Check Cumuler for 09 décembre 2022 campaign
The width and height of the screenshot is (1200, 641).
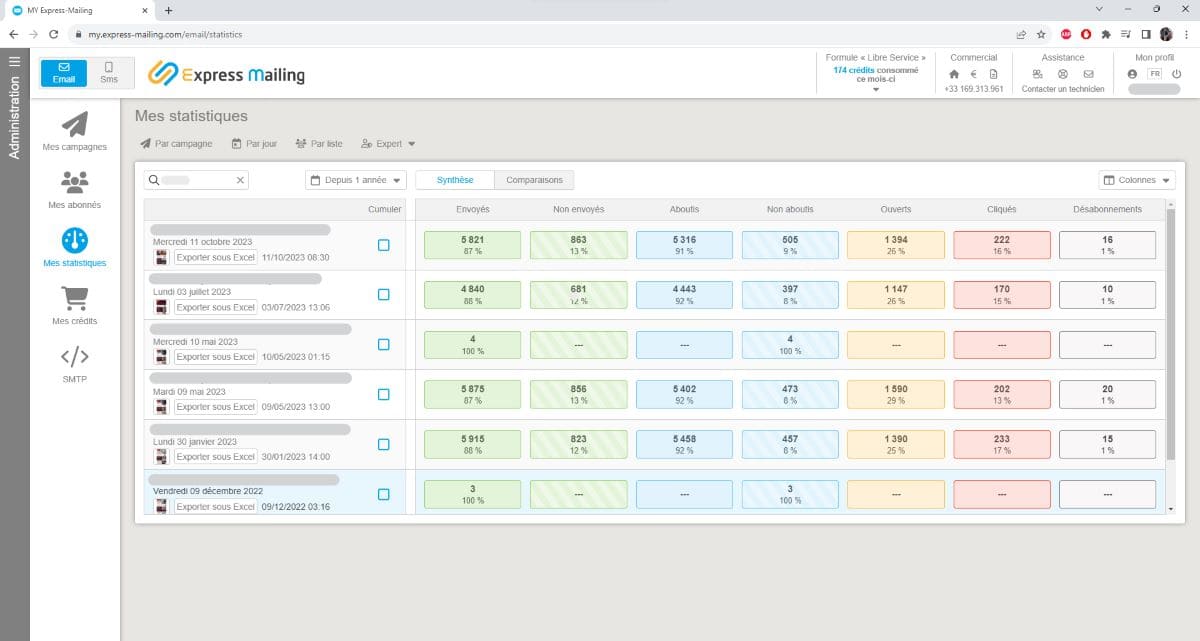click(384, 494)
